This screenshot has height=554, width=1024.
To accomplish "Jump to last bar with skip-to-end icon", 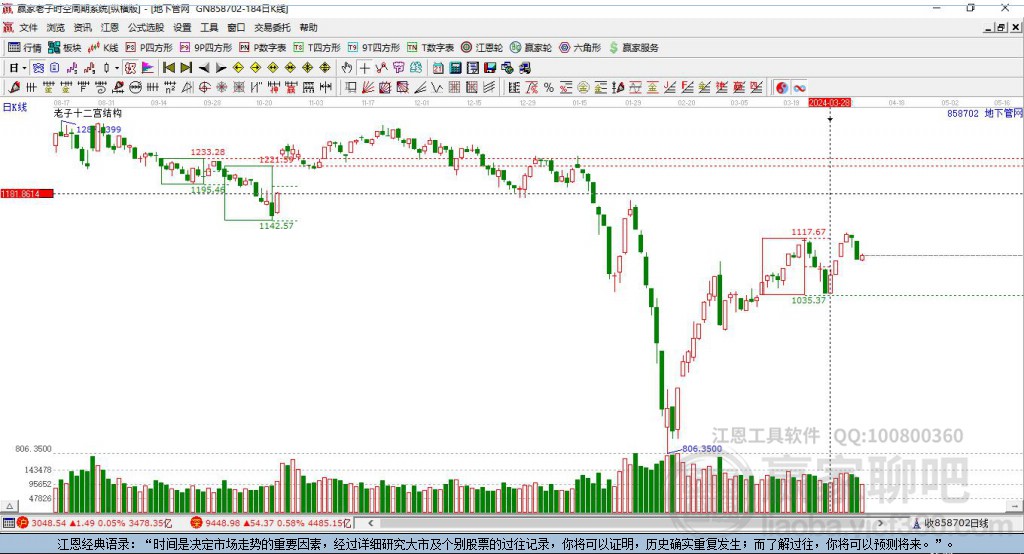I will [186, 68].
